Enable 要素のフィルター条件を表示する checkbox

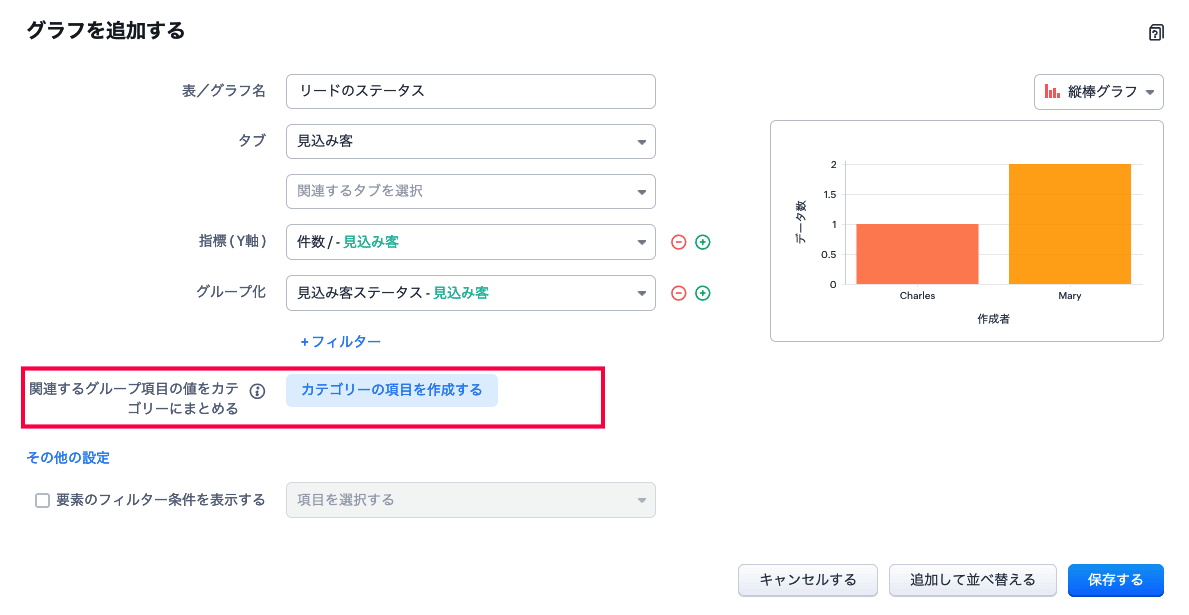42,501
